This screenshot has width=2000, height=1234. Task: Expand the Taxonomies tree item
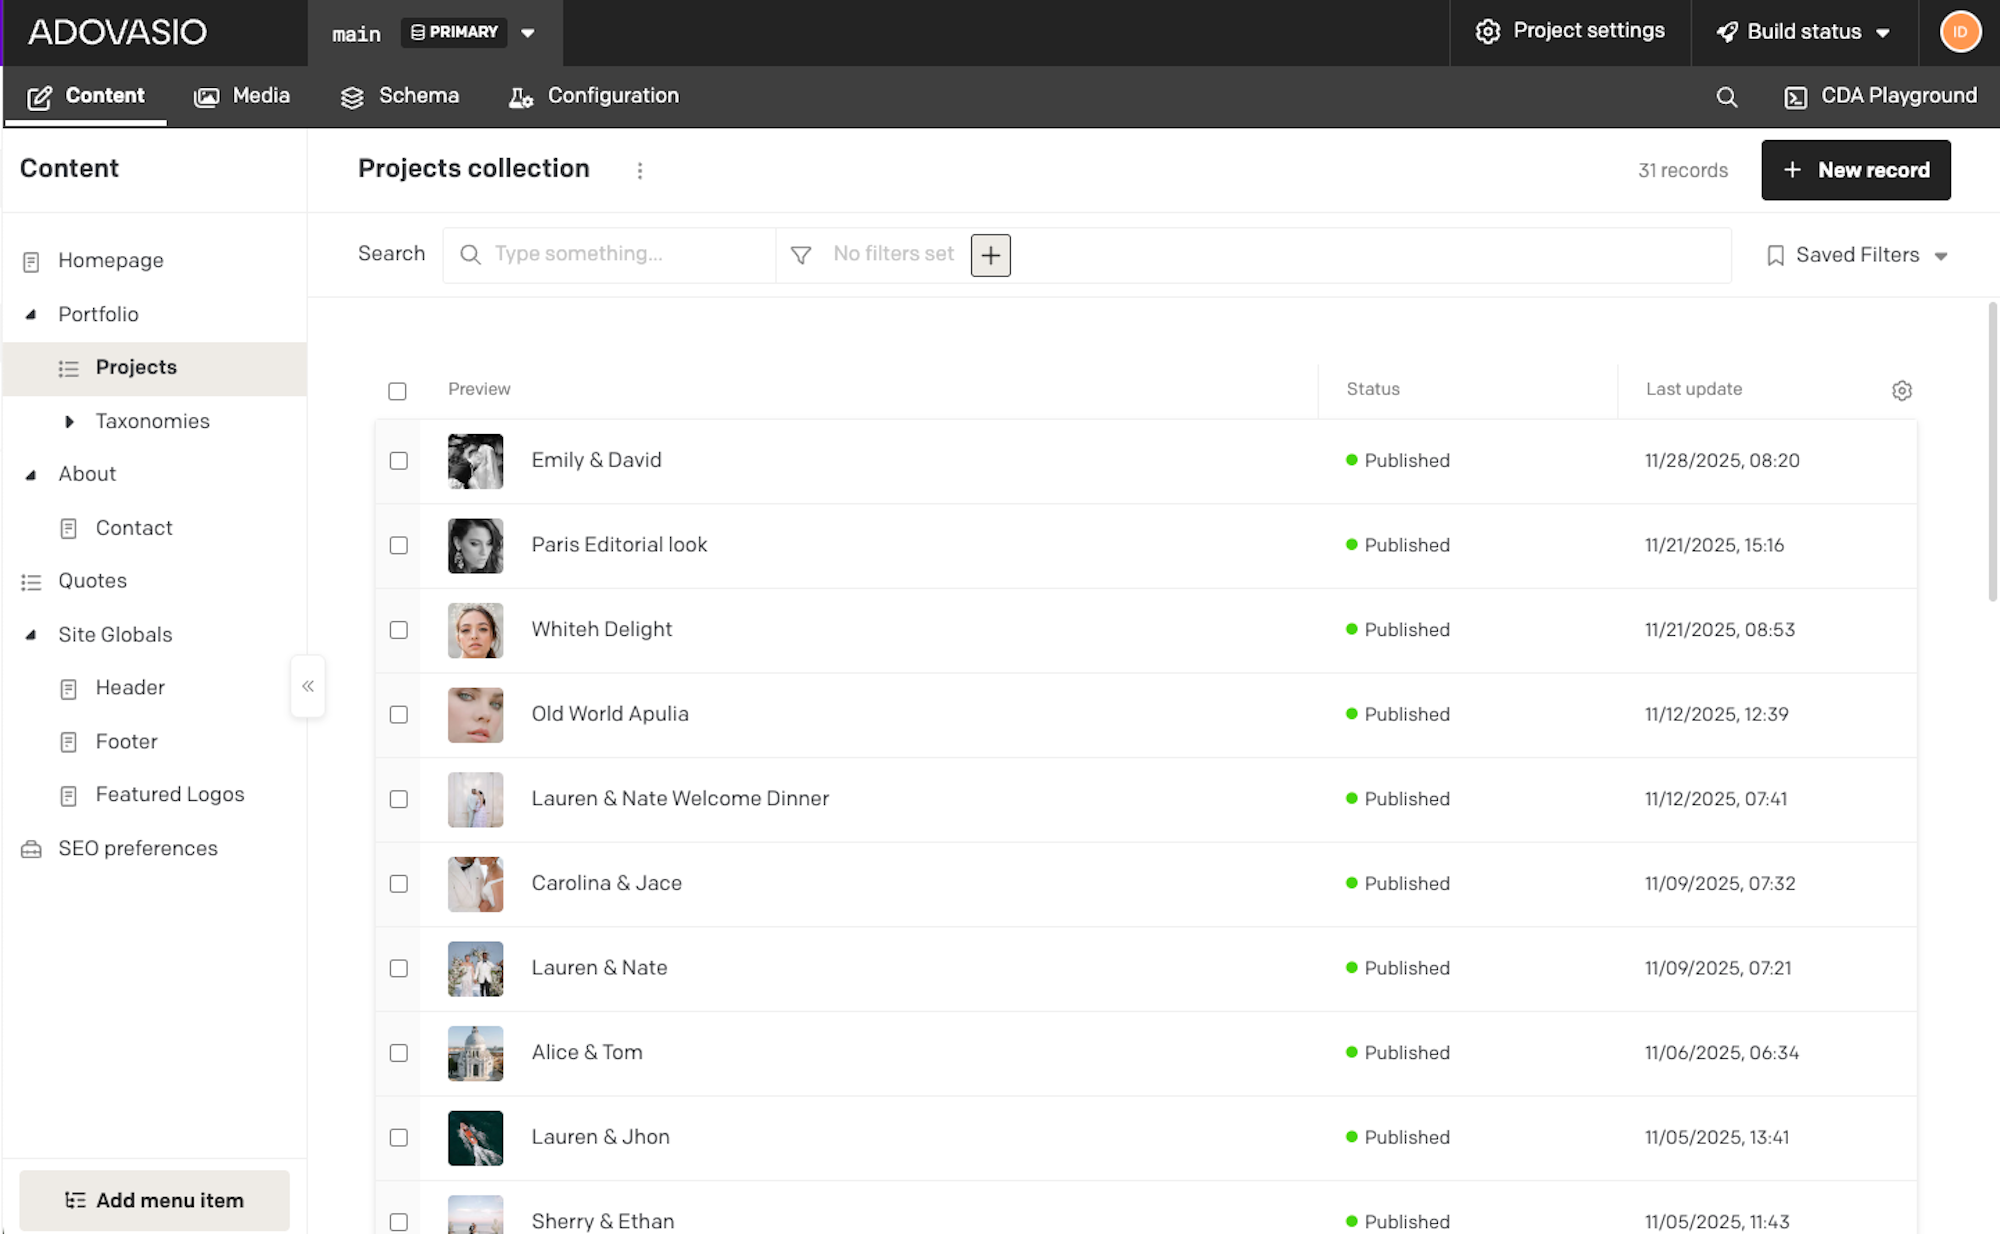(x=69, y=422)
